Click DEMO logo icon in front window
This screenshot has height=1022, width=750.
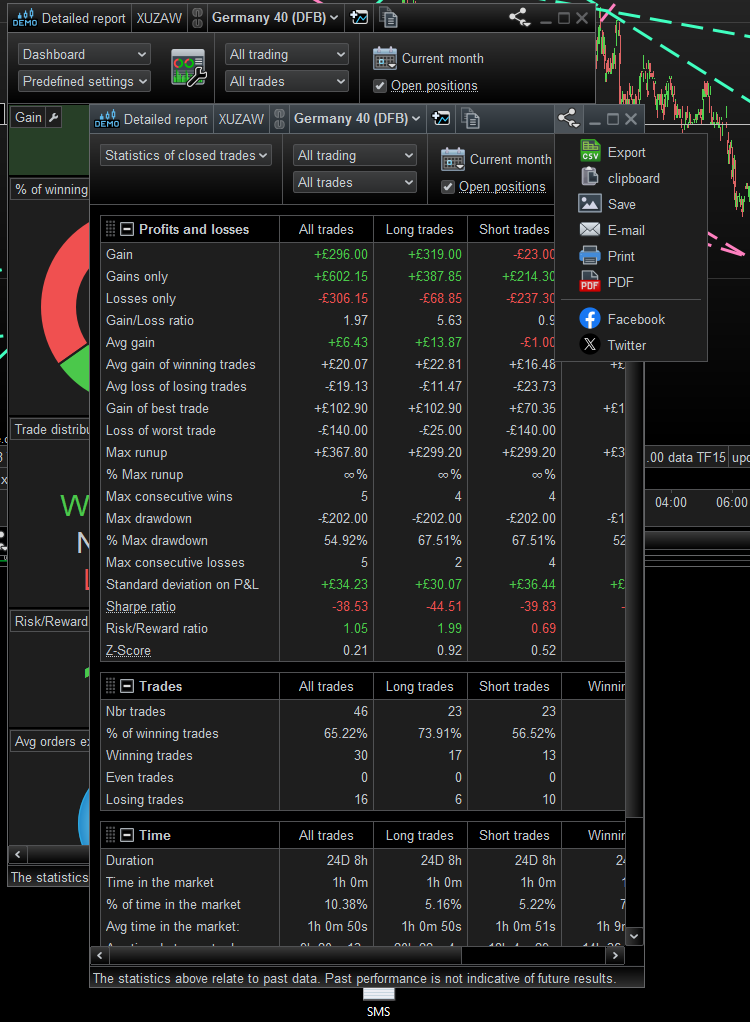pos(107,119)
